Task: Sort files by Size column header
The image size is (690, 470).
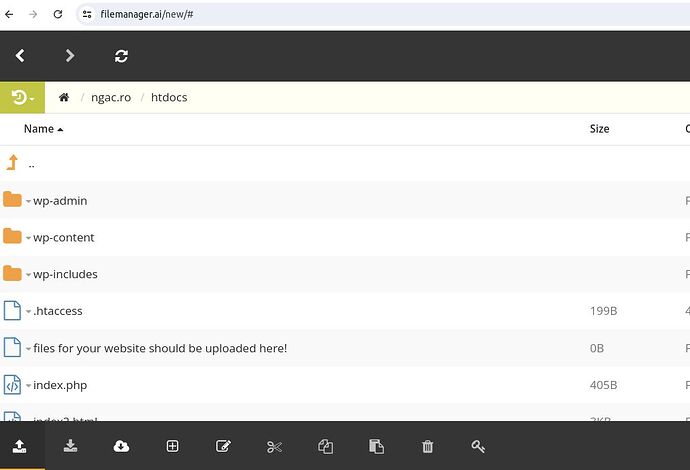Action: click(599, 129)
